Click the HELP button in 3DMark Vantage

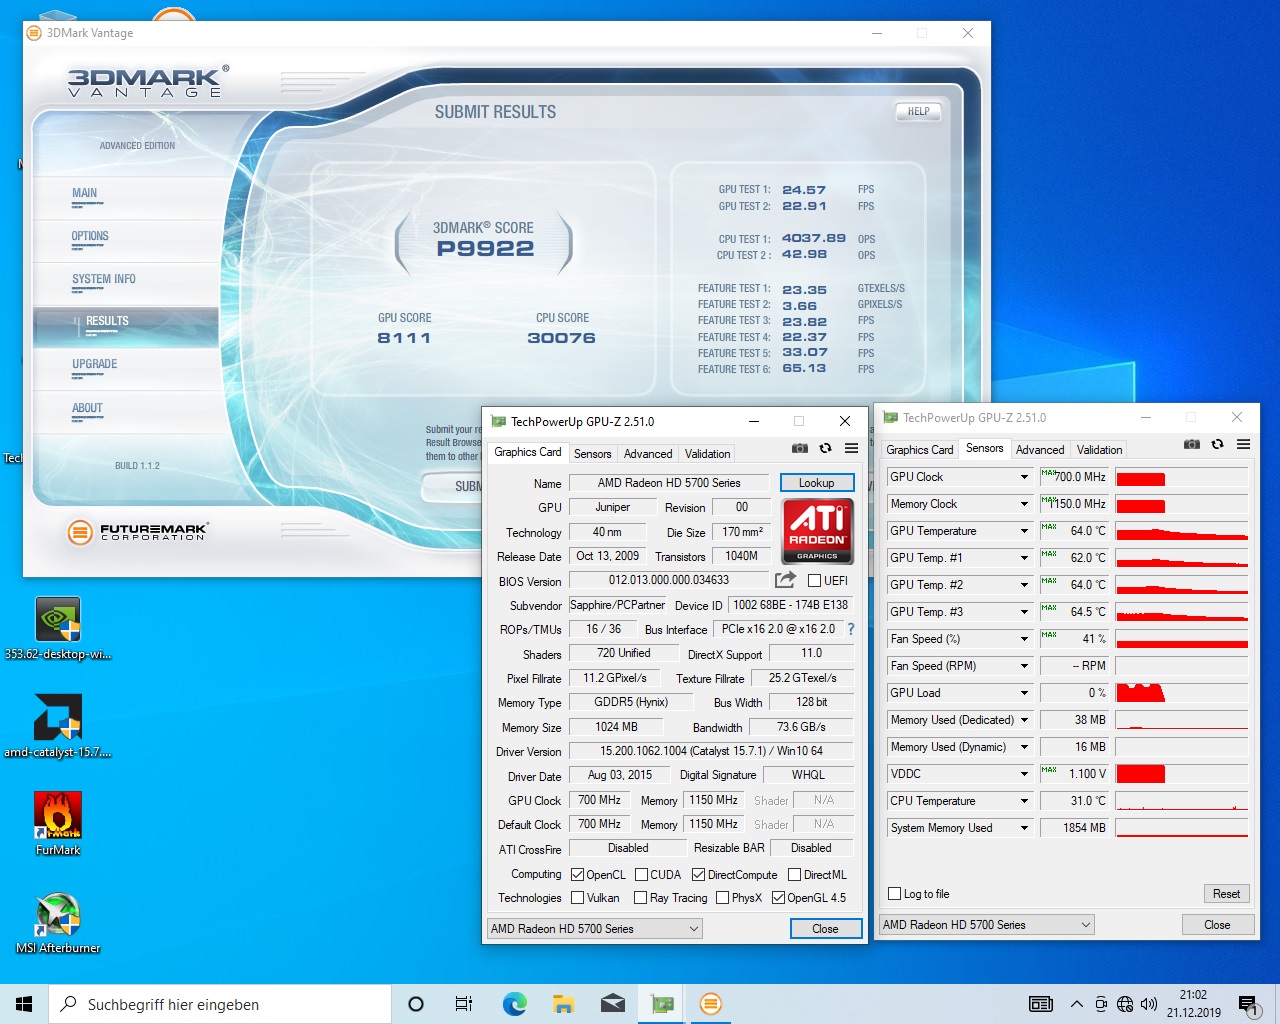pos(918,112)
